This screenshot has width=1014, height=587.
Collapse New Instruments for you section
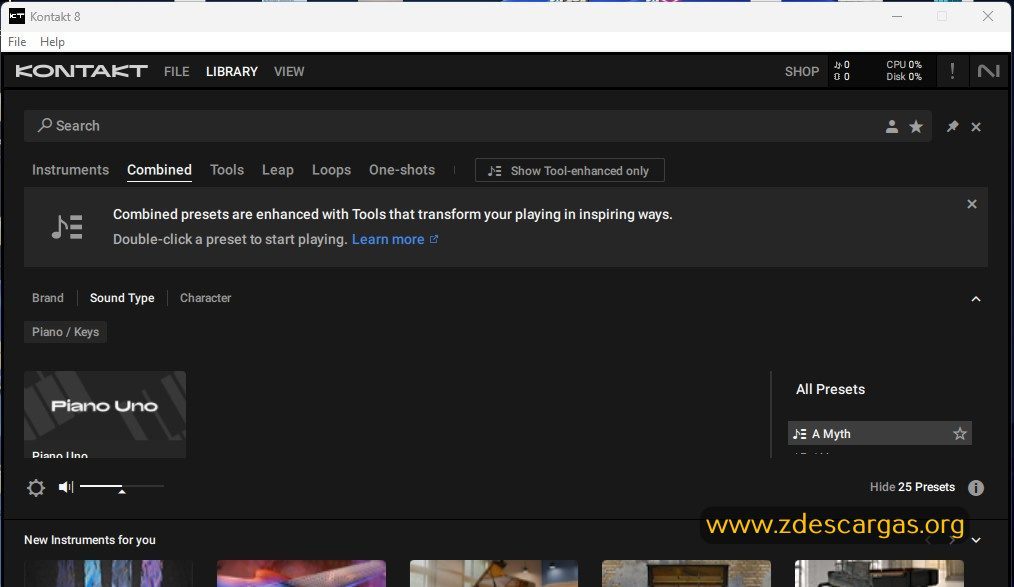coord(976,540)
